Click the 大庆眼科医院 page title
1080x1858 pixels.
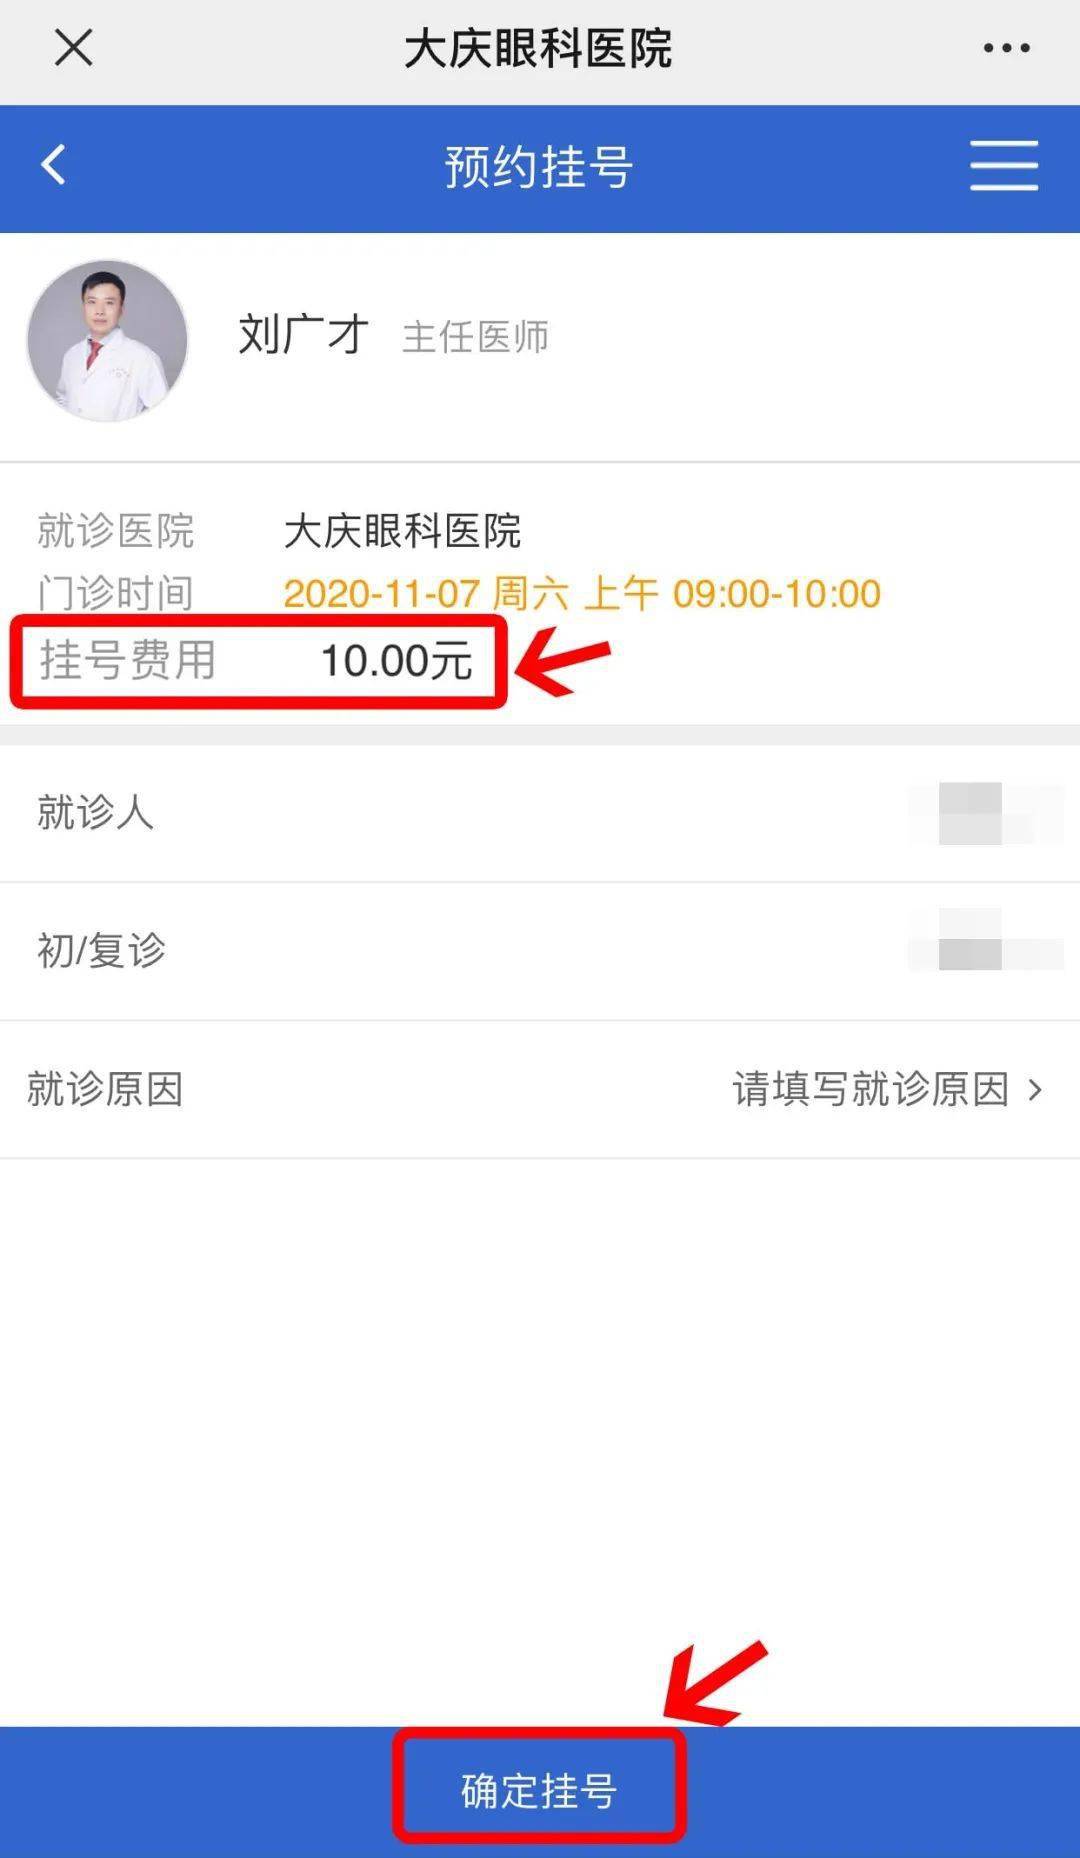point(538,48)
